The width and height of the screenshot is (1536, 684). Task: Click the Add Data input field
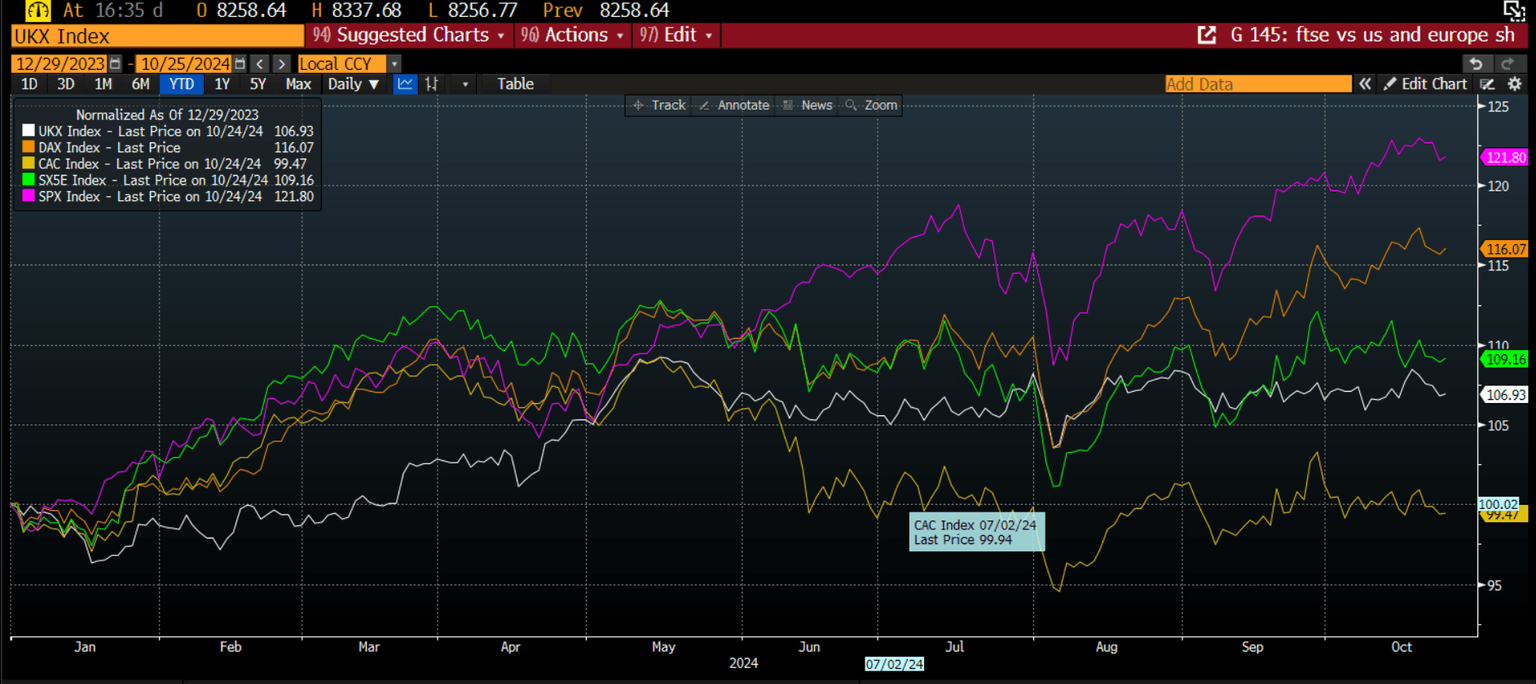[1257, 84]
